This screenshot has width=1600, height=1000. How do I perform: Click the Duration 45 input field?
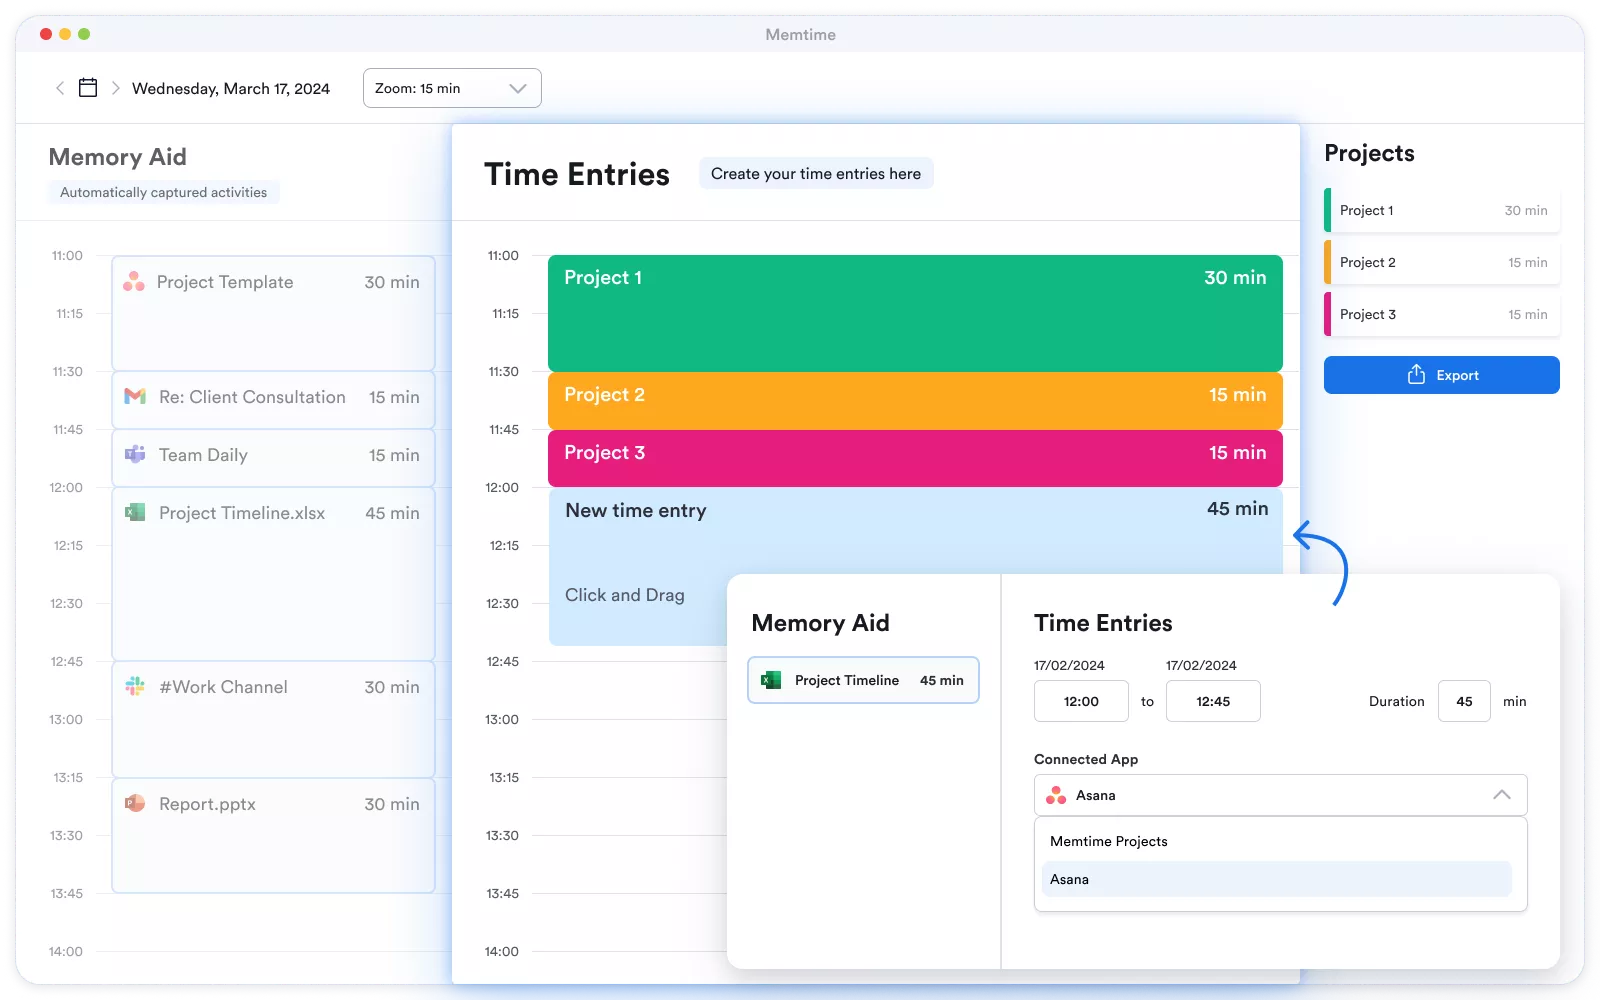coord(1464,701)
